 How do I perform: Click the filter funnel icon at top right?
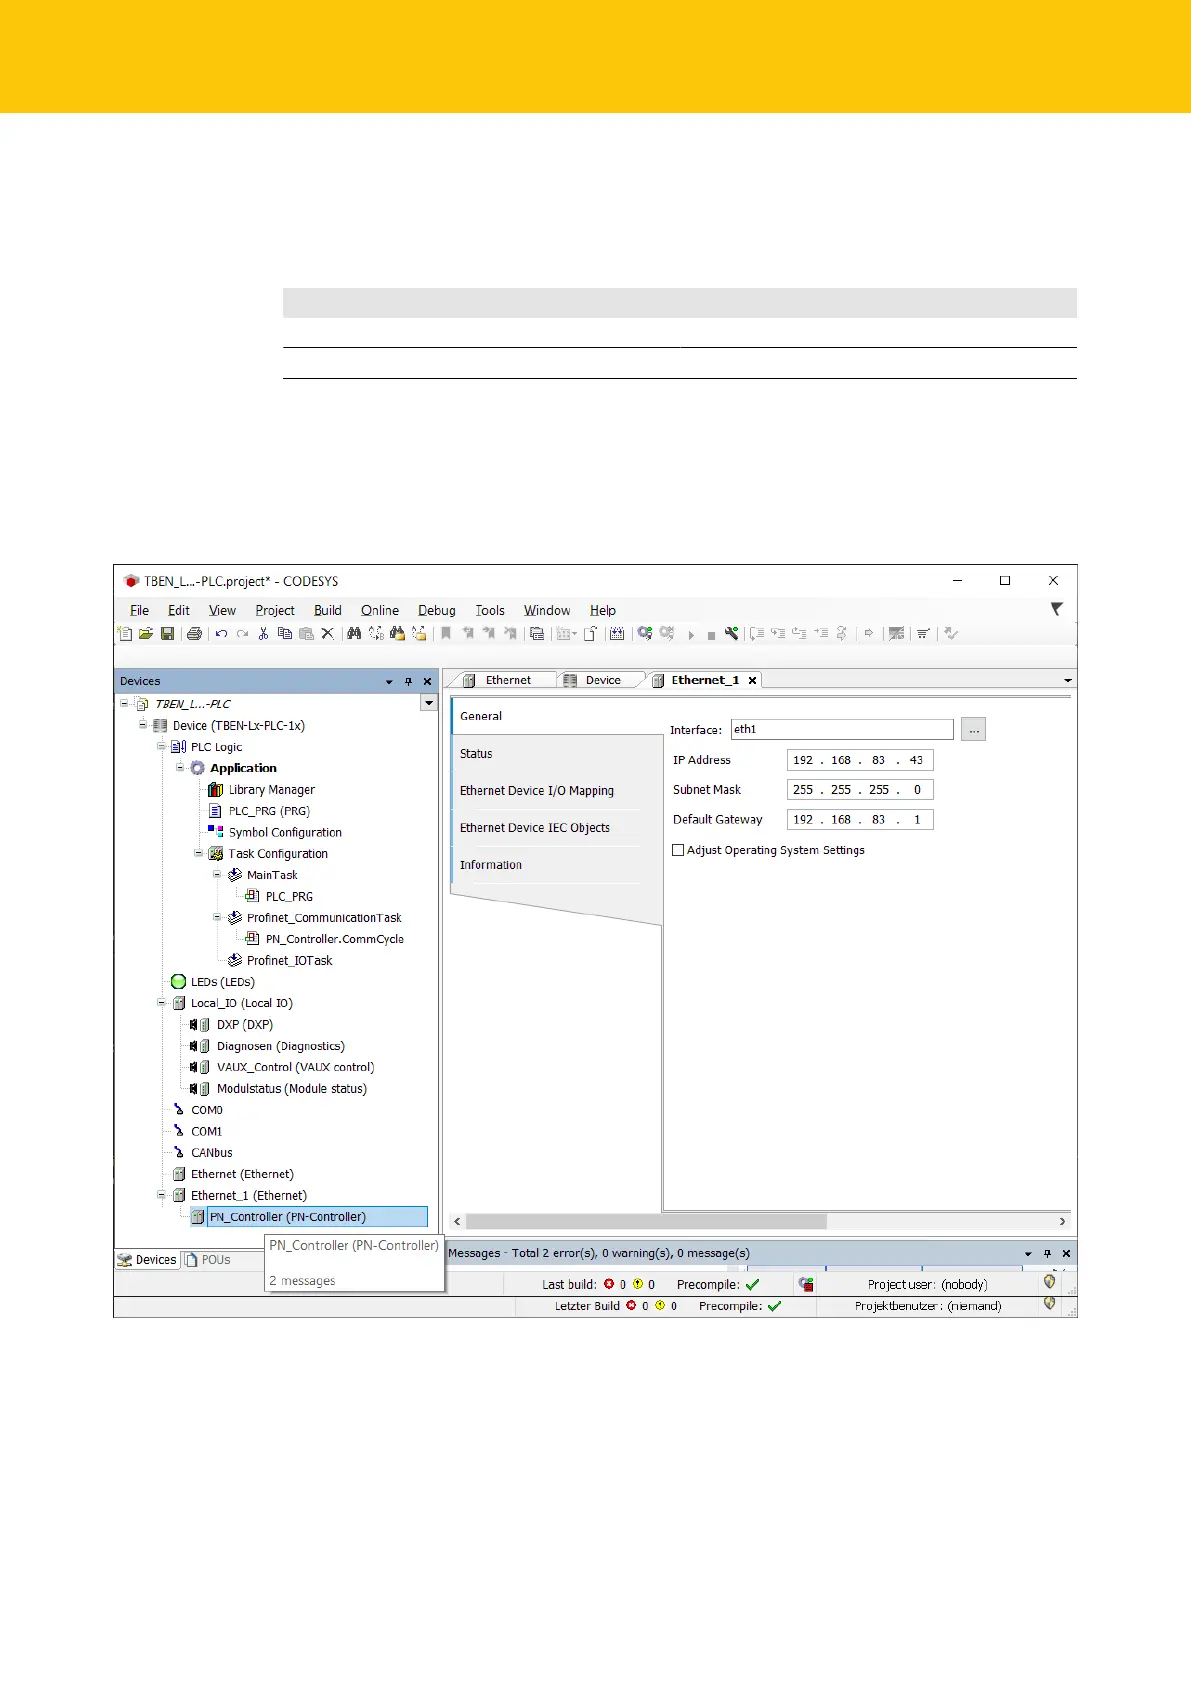(x=1057, y=608)
